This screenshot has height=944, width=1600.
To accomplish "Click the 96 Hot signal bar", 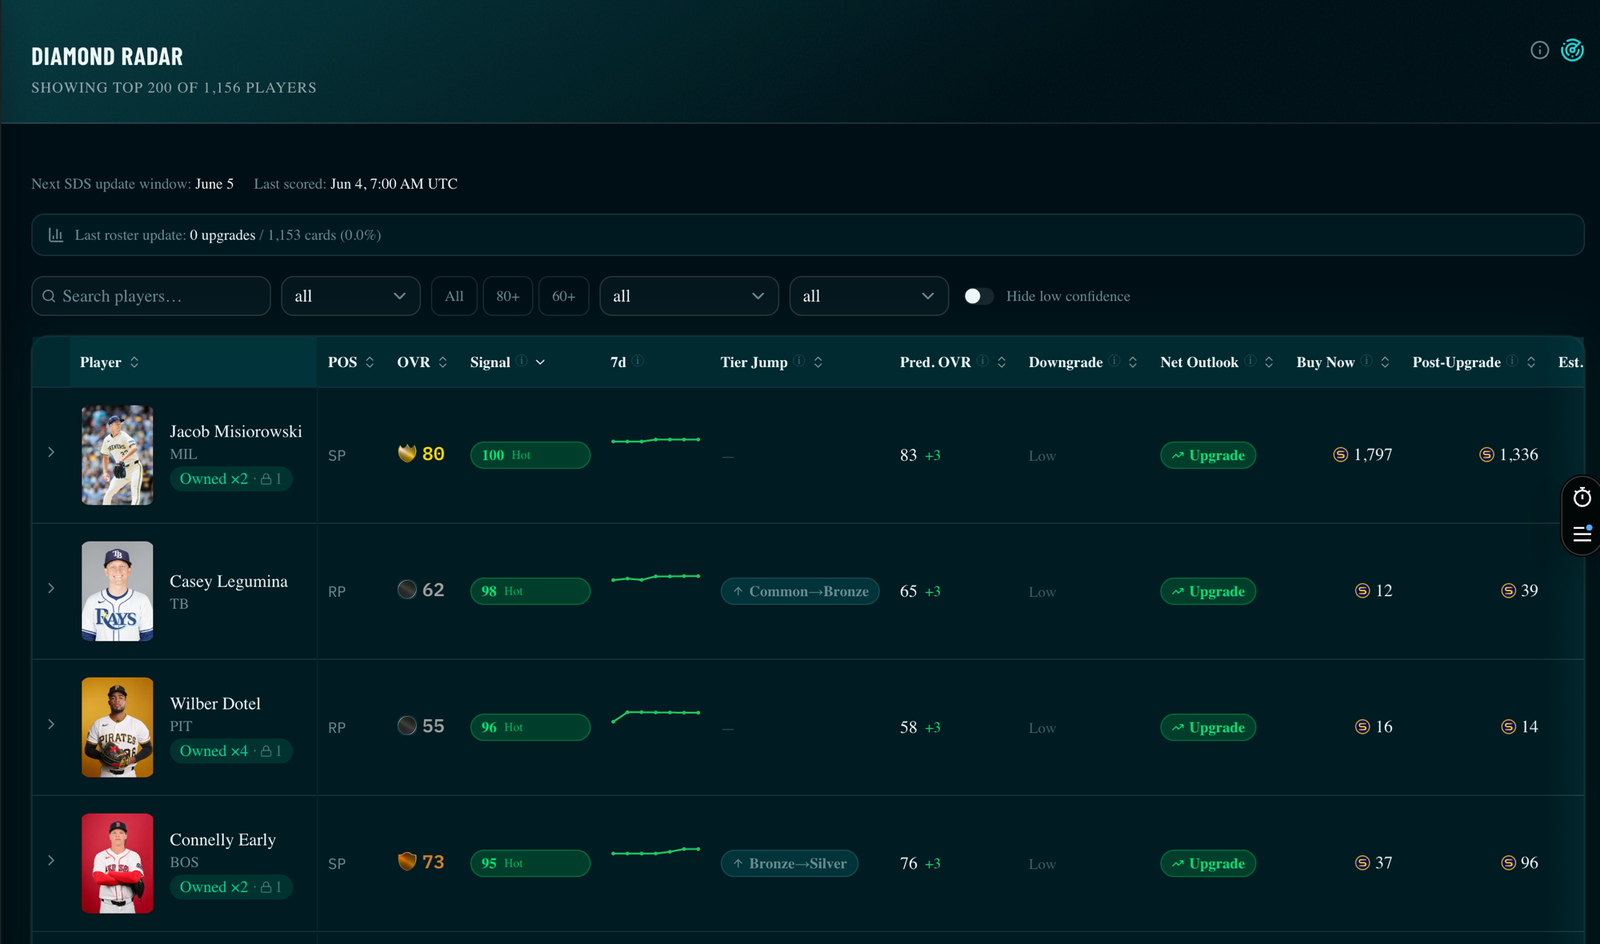I will tap(530, 727).
